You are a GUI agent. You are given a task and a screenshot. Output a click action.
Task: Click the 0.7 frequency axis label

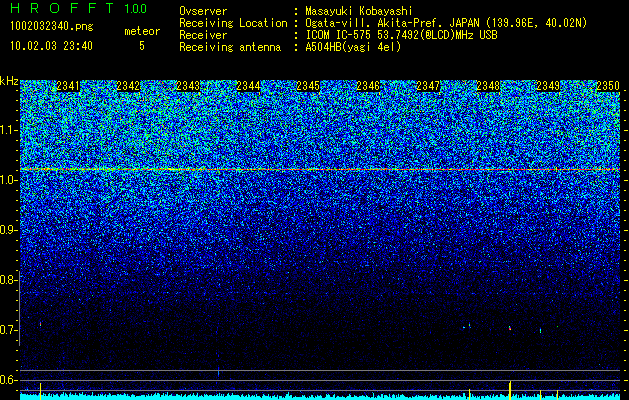click(x=8, y=330)
